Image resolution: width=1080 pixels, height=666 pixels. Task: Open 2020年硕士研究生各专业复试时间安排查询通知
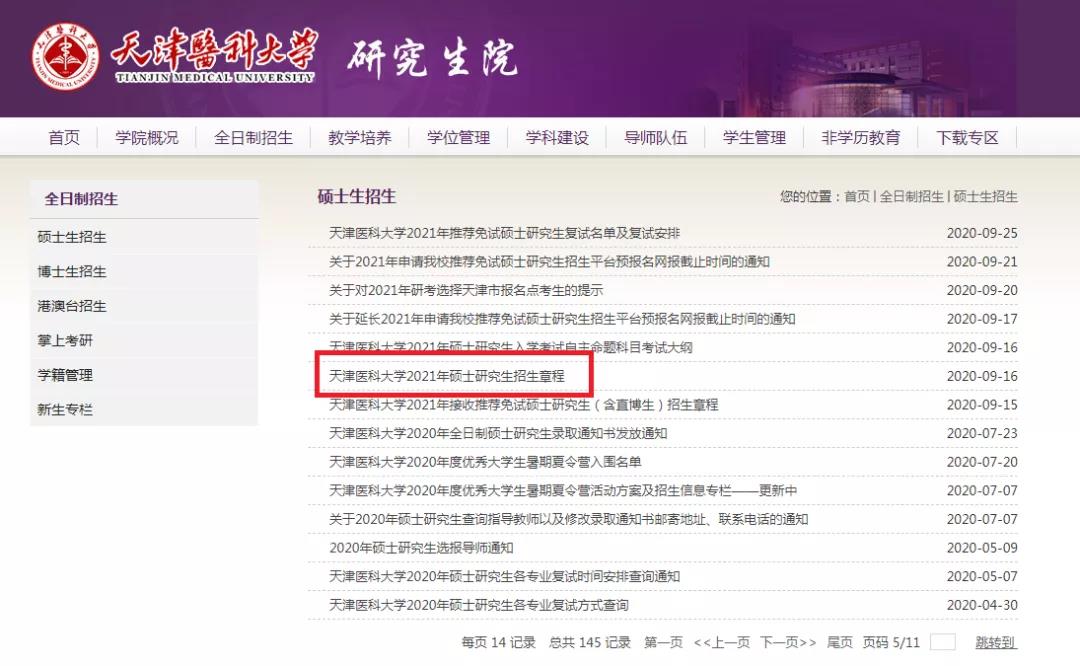[x=504, y=576]
